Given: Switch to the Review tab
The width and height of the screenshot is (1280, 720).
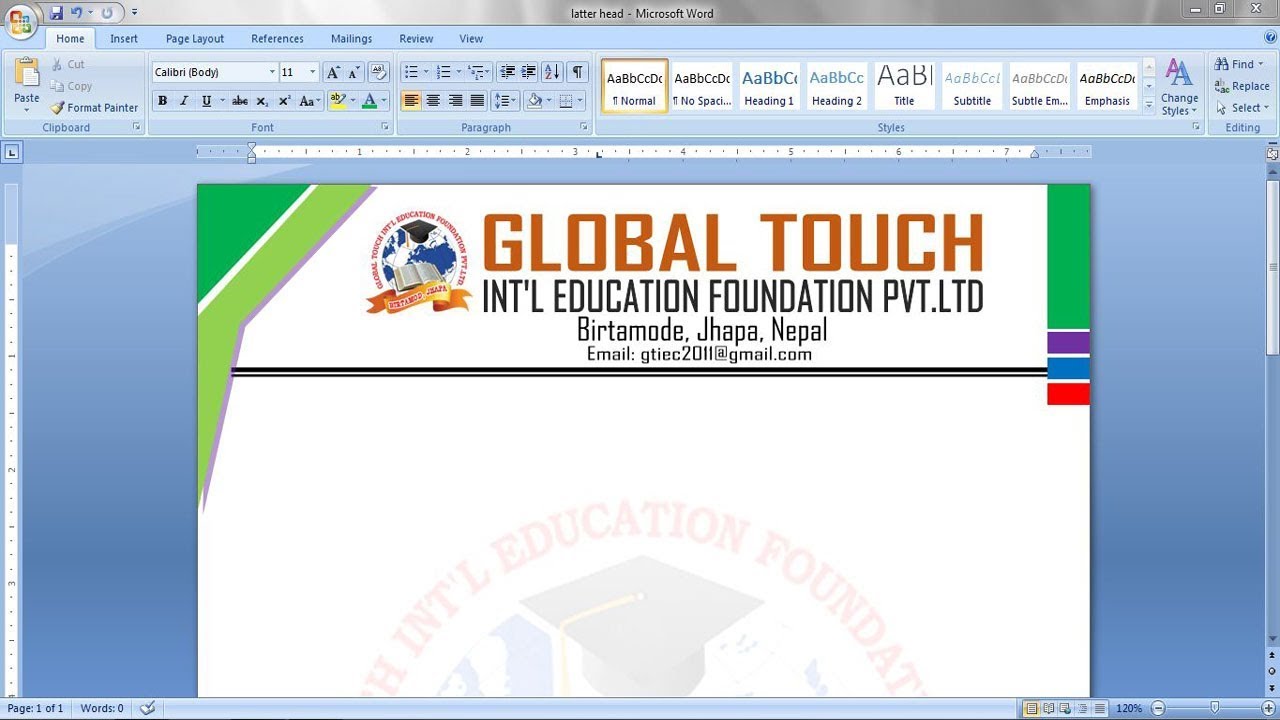Looking at the screenshot, I should 416,39.
